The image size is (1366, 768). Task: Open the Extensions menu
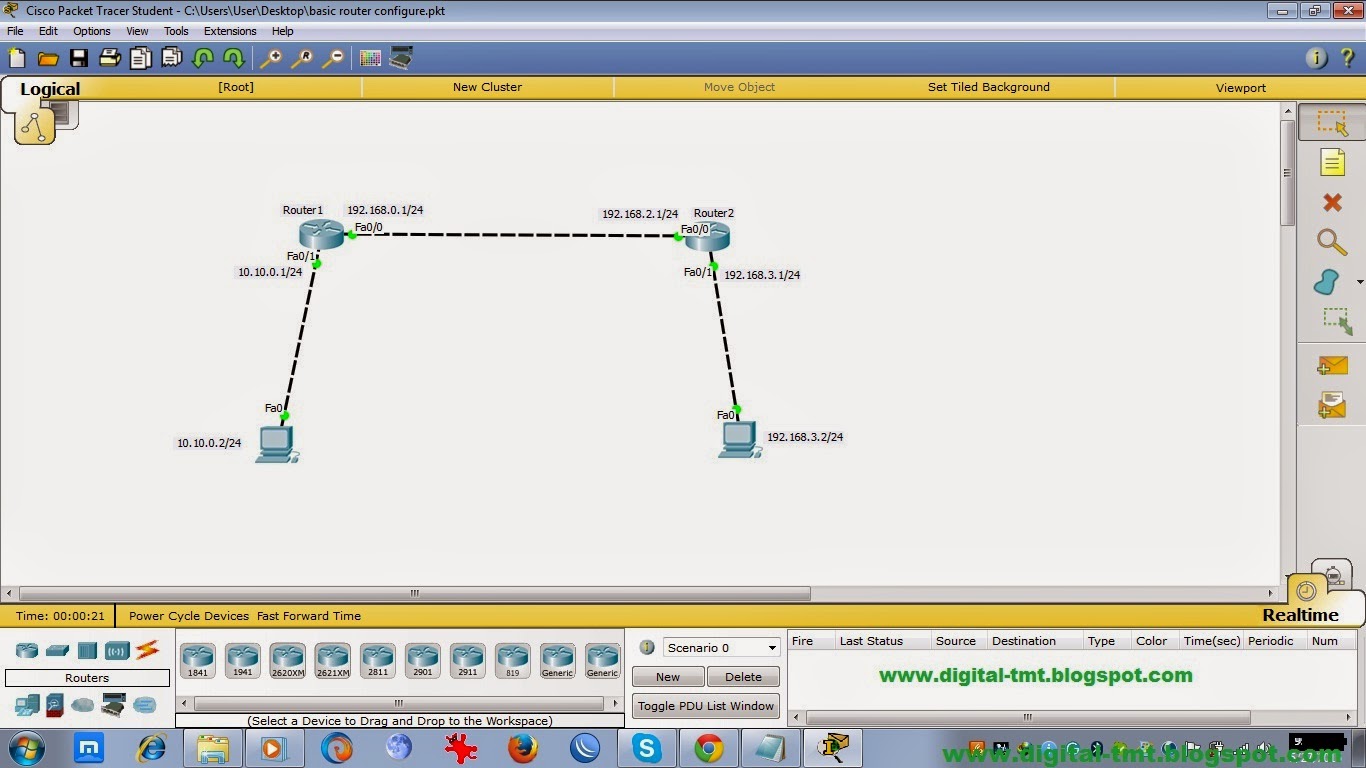[230, 31]
